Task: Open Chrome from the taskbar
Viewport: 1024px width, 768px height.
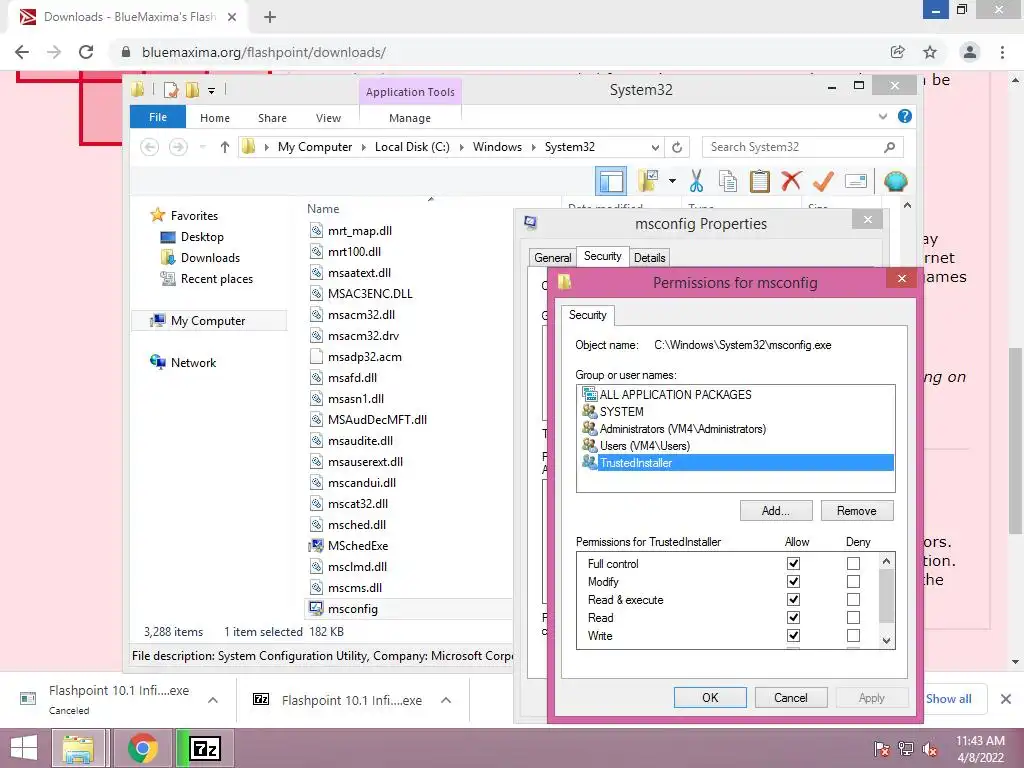Action: [143, 748]
